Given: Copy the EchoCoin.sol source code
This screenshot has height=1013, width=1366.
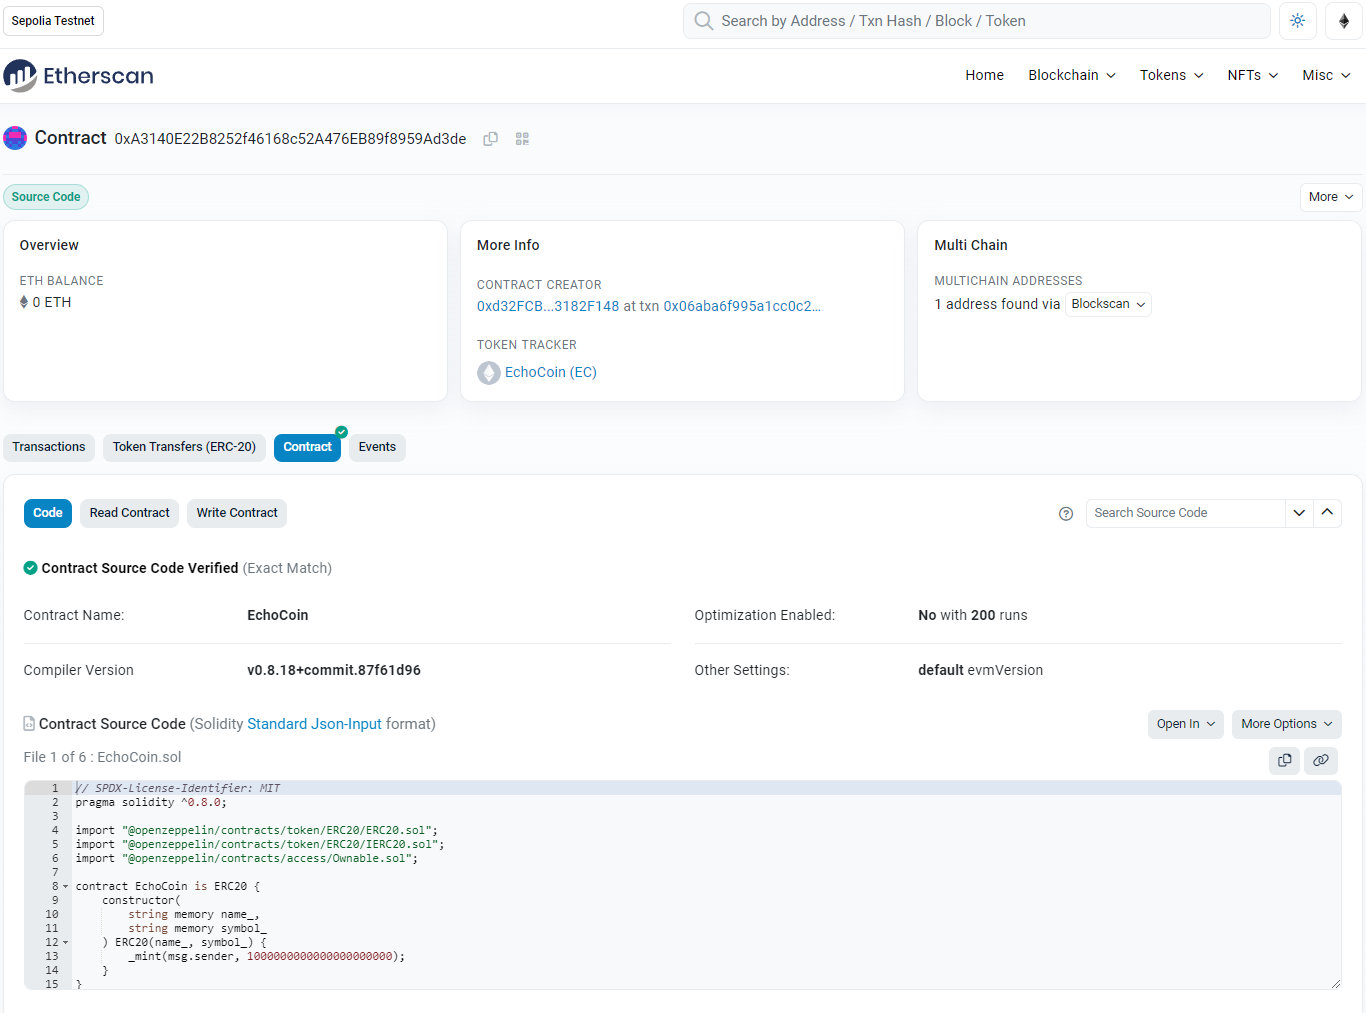Looking at the screenshot, I should click(x=1285, y=761).
